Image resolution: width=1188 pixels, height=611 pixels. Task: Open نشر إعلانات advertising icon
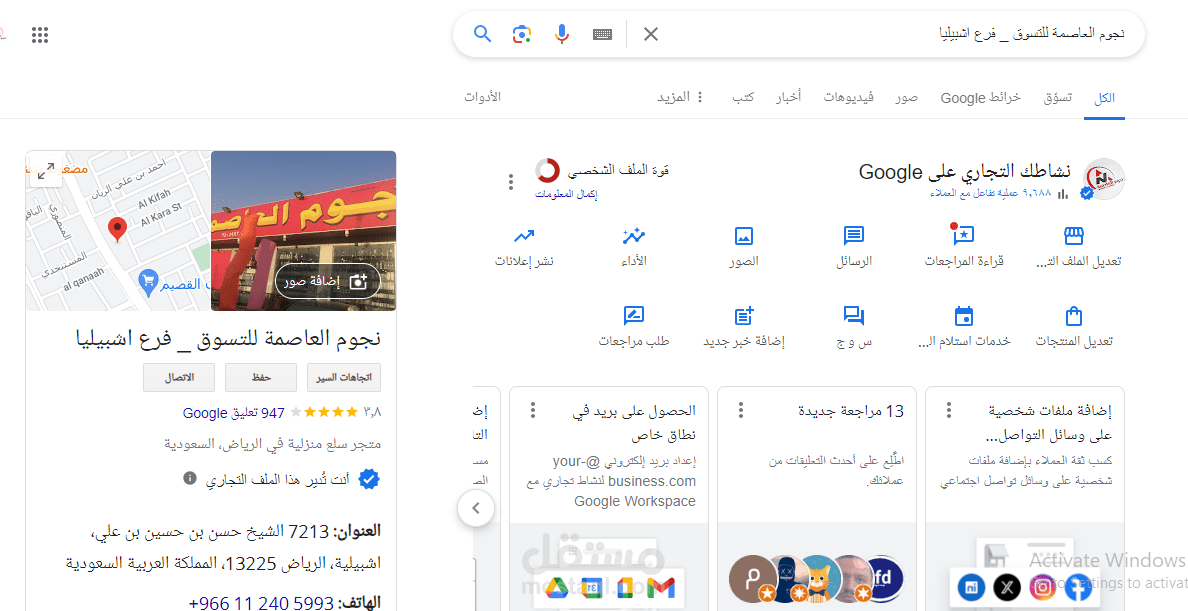(x=524, y=235)
